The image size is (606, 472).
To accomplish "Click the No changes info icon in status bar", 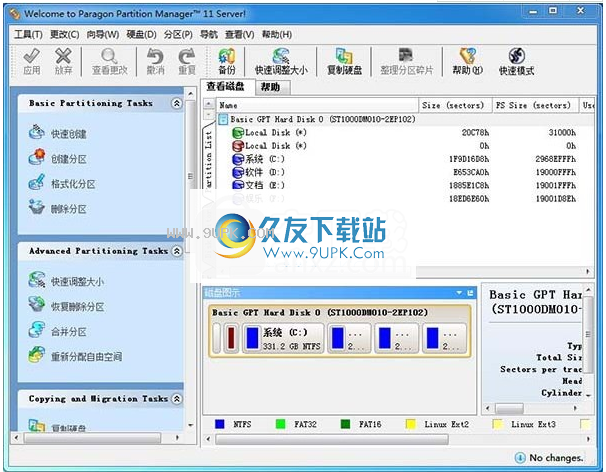I will pos(520,458).
